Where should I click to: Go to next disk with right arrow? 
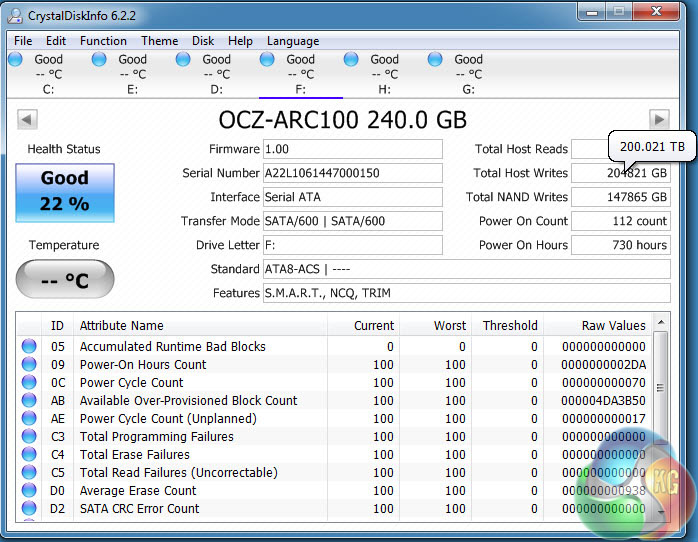coord(659,120)
